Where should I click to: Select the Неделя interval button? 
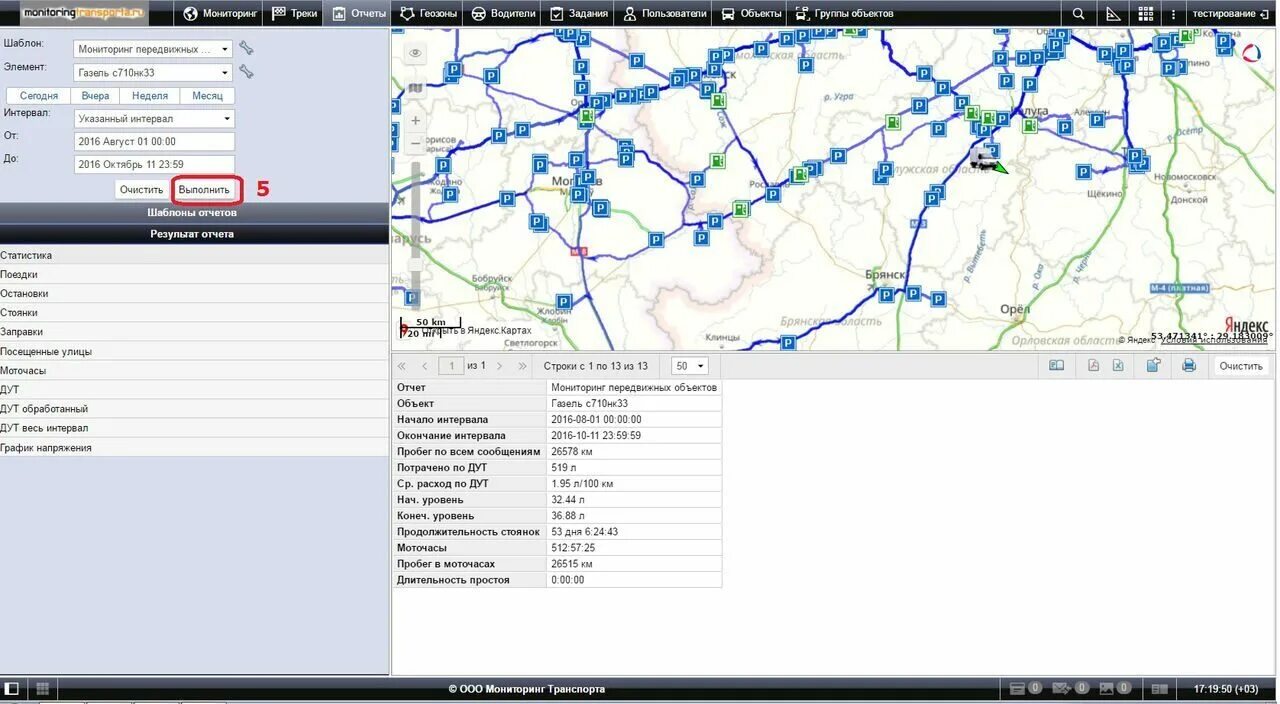pyautogui.click(x=150, y=96)
